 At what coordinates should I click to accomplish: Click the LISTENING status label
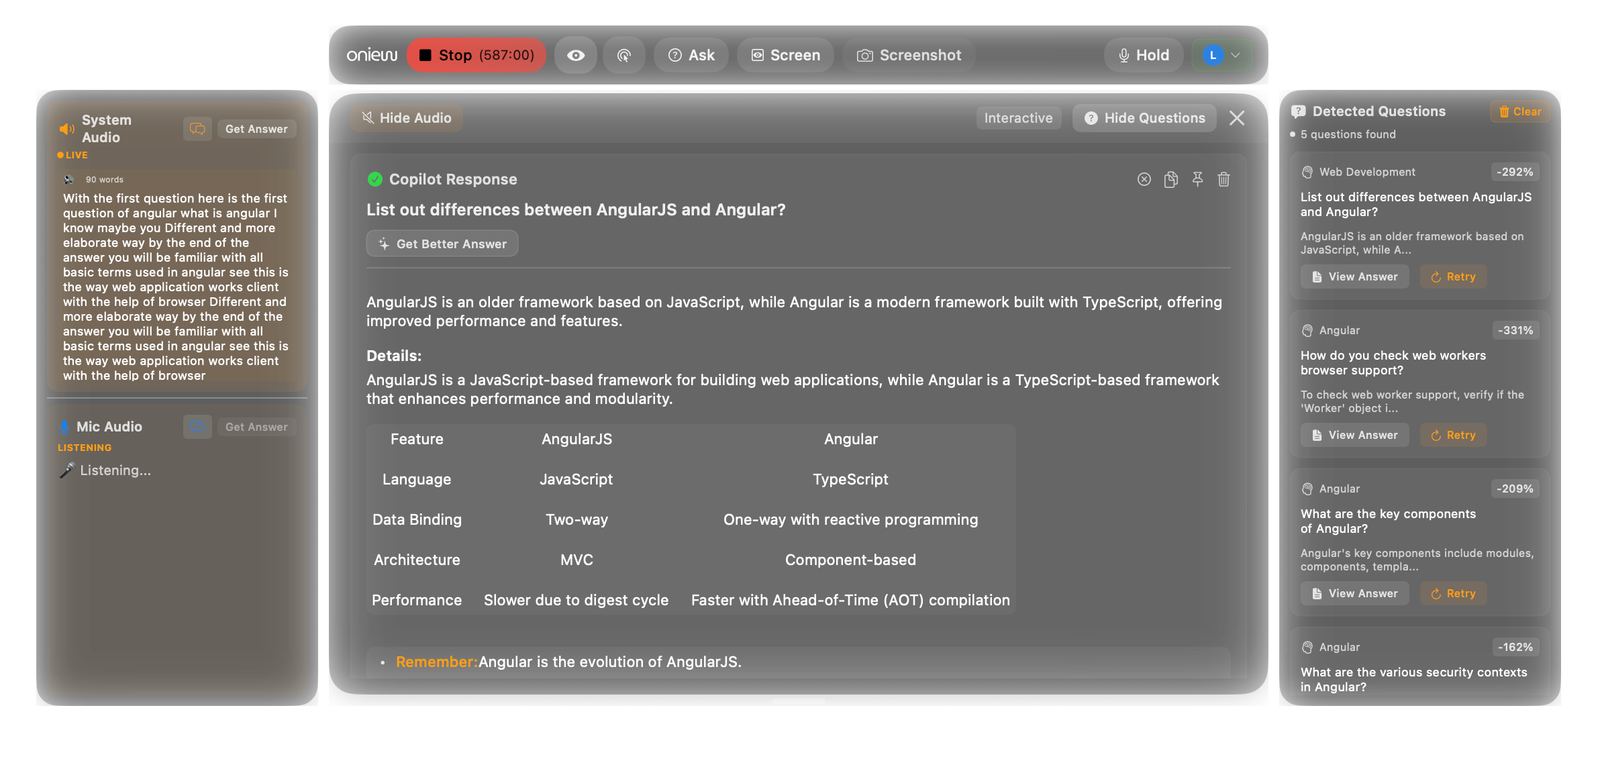(x=85, y=448)
